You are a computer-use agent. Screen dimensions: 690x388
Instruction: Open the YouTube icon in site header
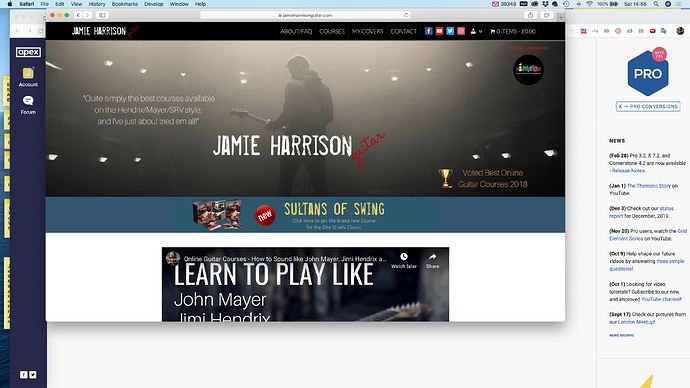point(439,31)
